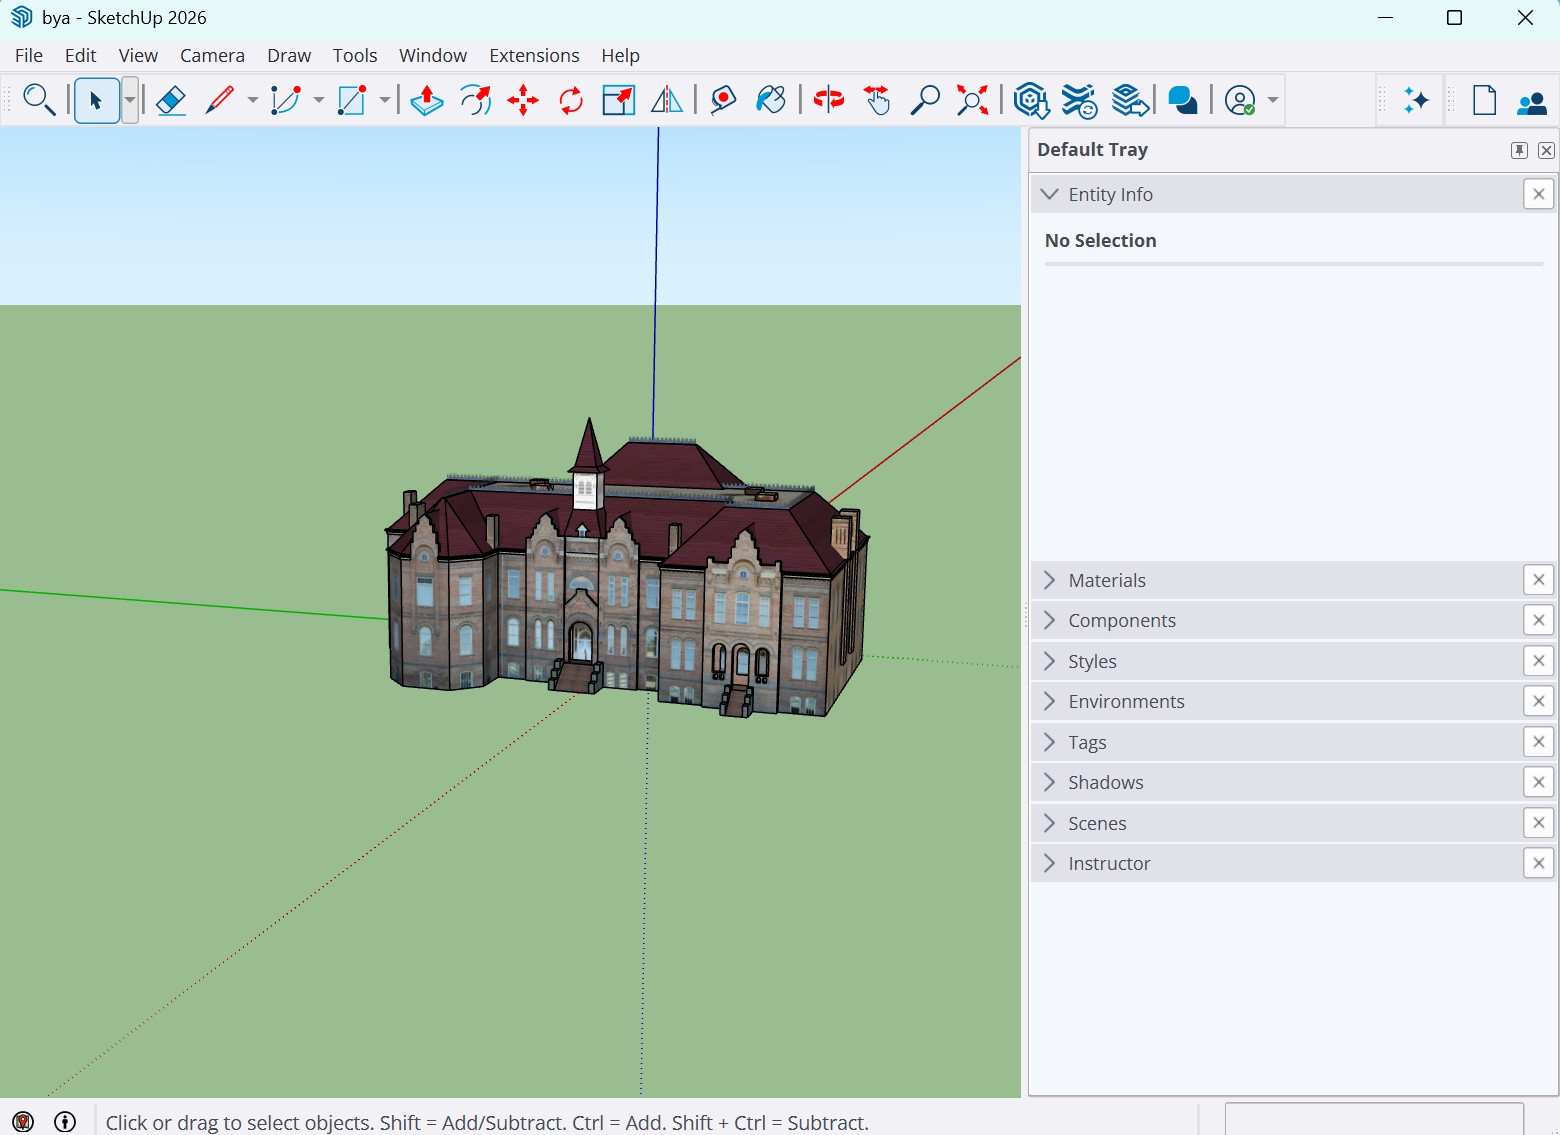
Task: Expand the Tags panel
Action: [1049, 742]
